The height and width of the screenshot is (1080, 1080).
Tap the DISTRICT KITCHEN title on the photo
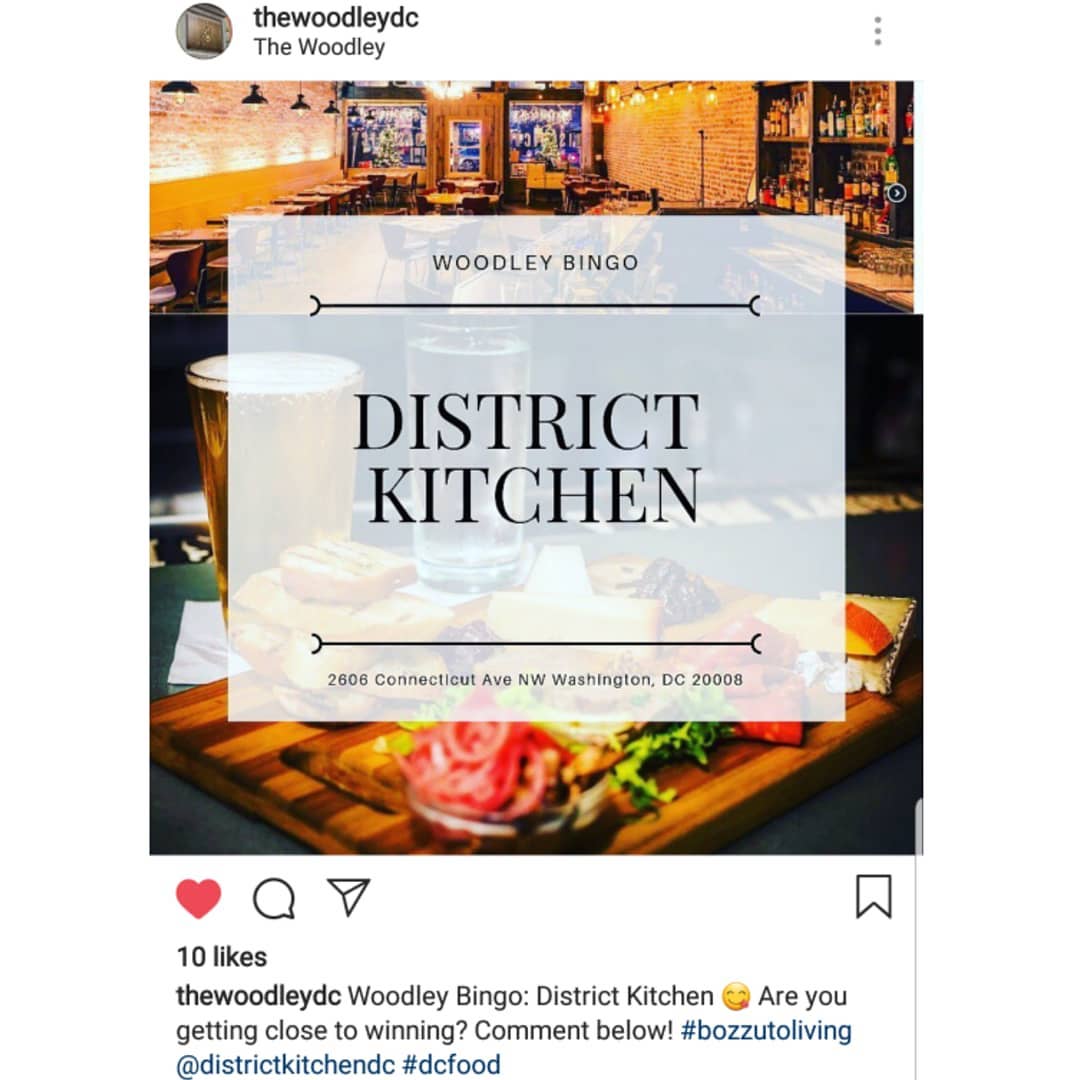528,458
